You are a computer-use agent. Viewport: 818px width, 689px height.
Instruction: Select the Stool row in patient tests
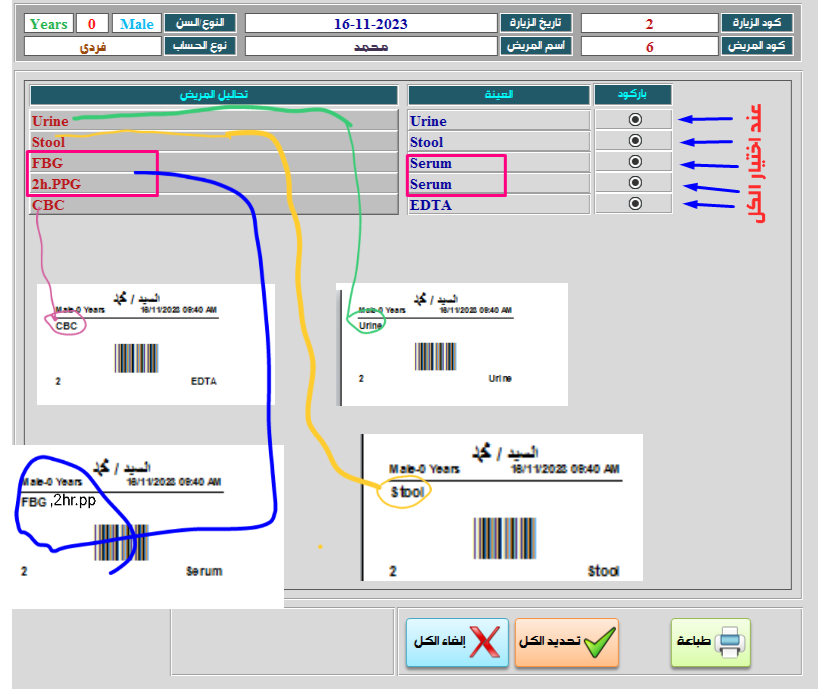(x=214, y=141)
